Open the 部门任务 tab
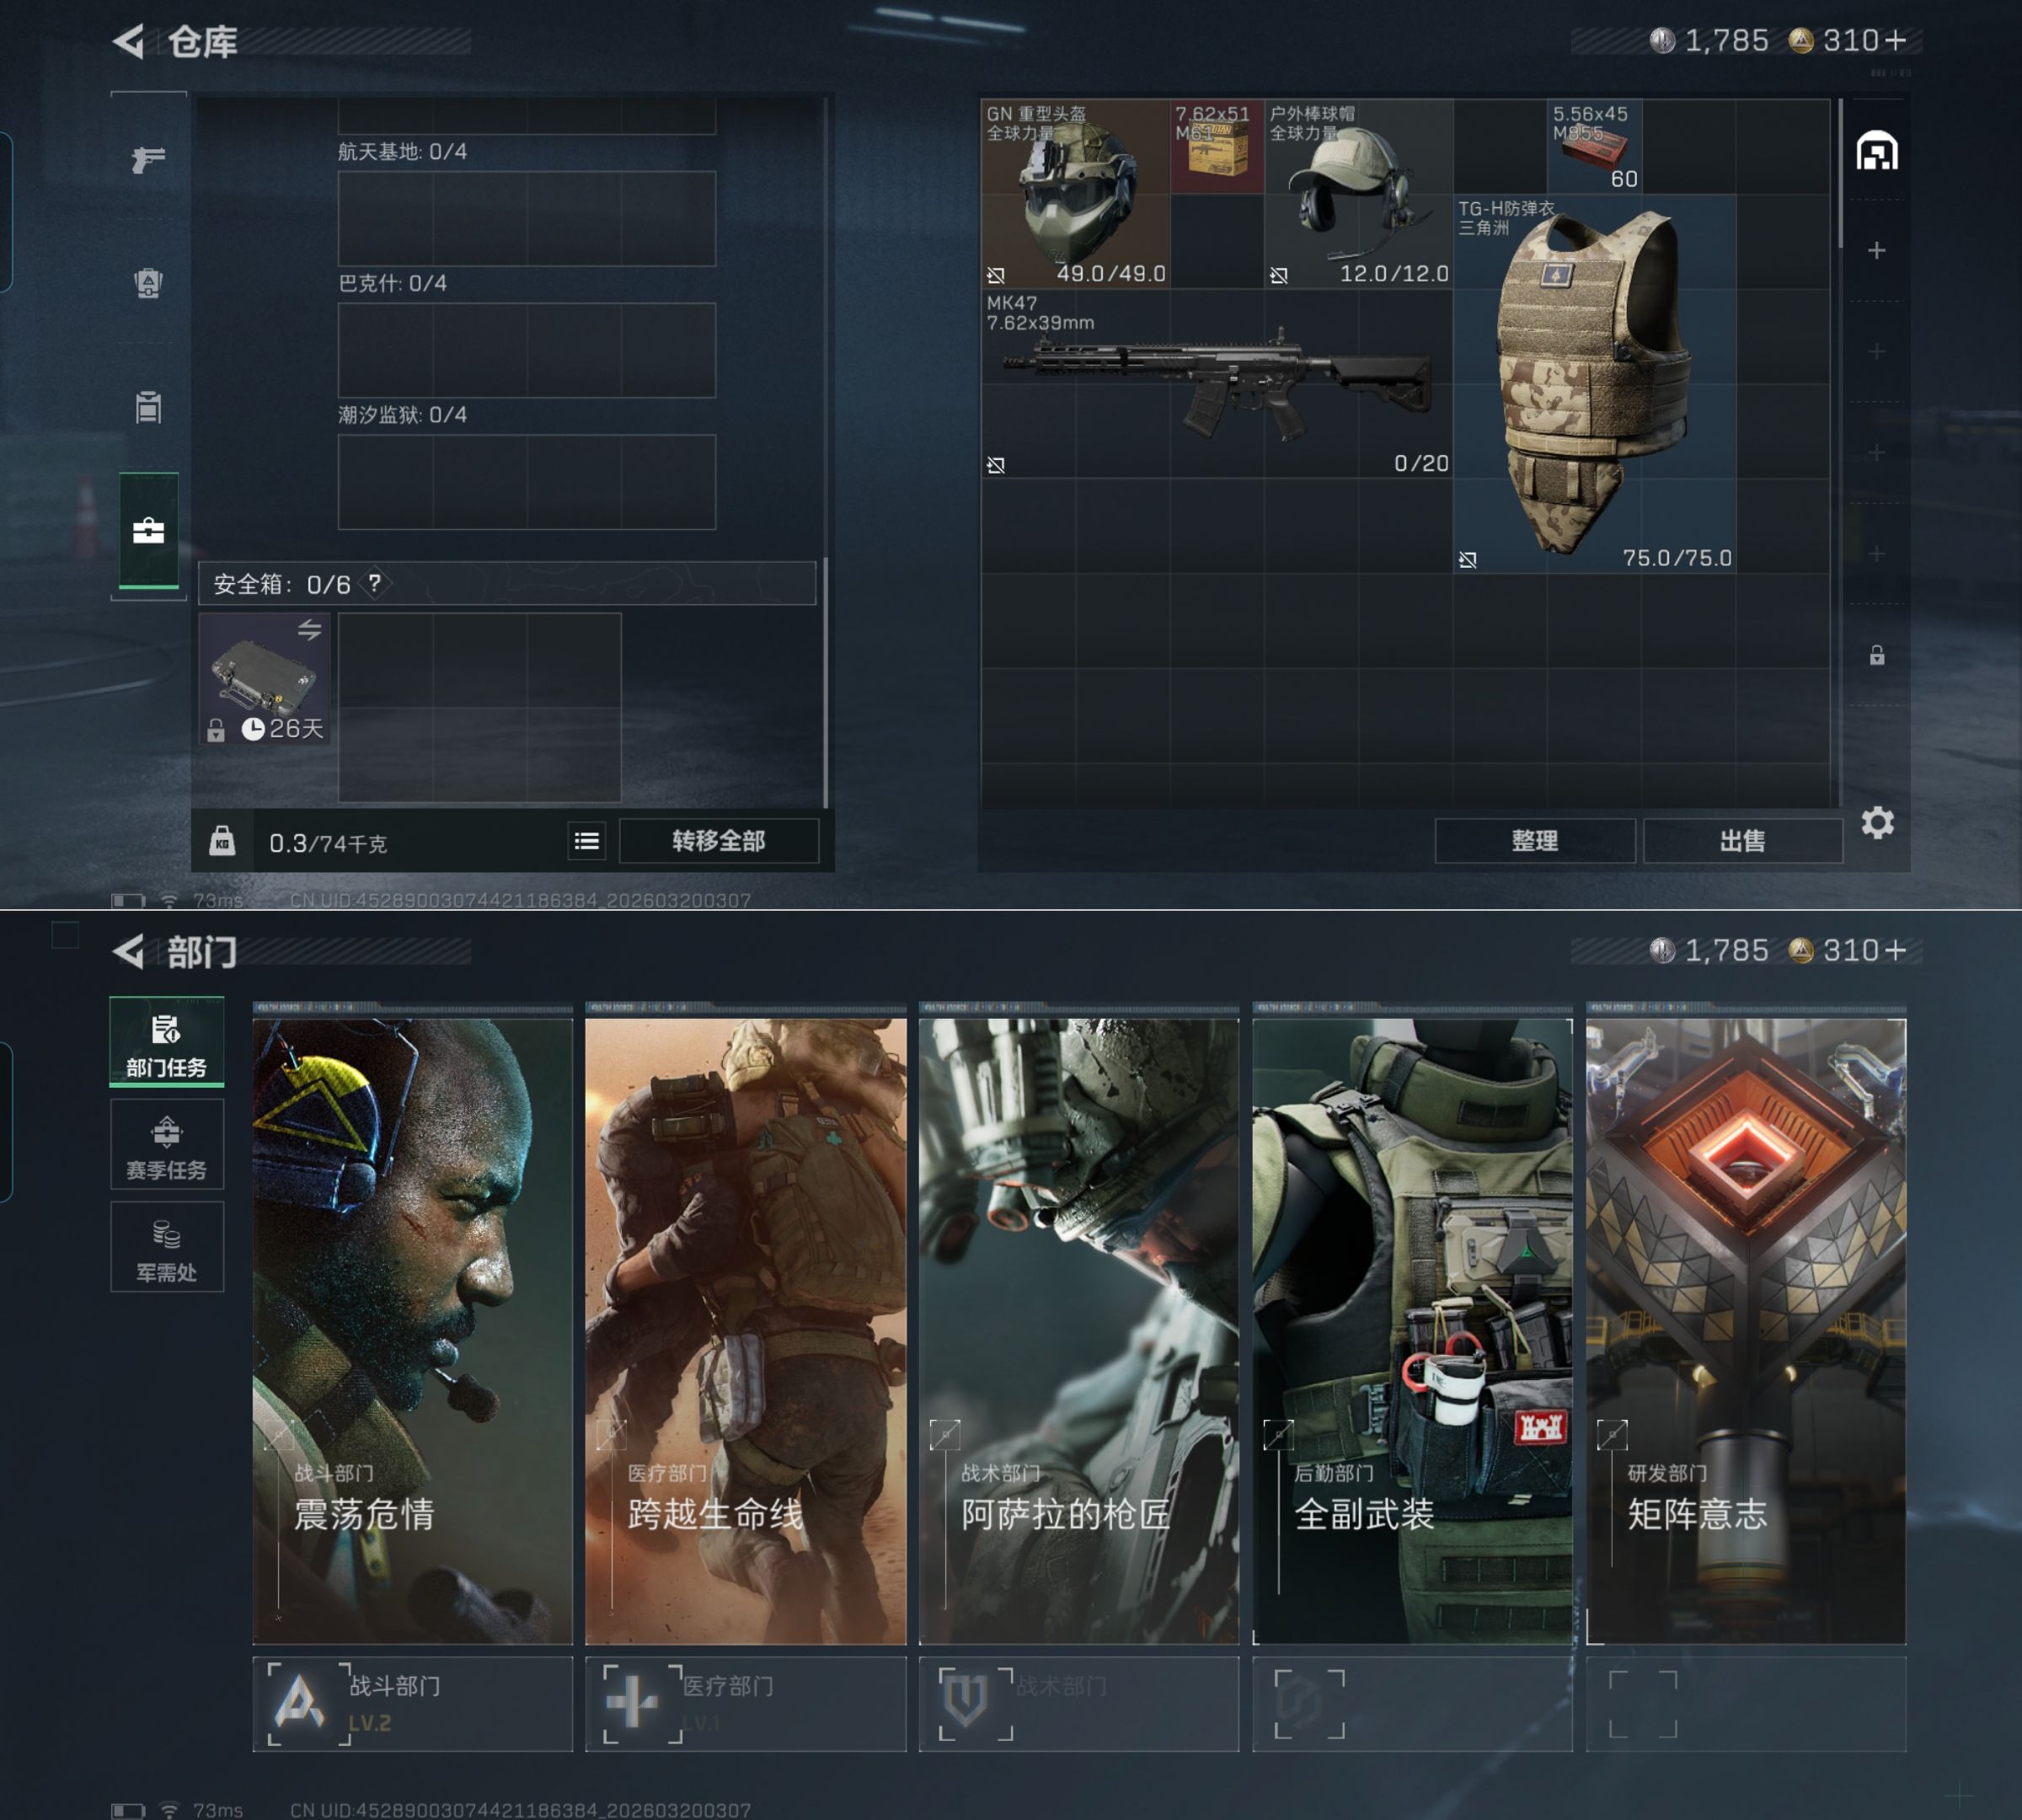The height and width of the screenshot is (1820, 2022). pos(166,1043)
